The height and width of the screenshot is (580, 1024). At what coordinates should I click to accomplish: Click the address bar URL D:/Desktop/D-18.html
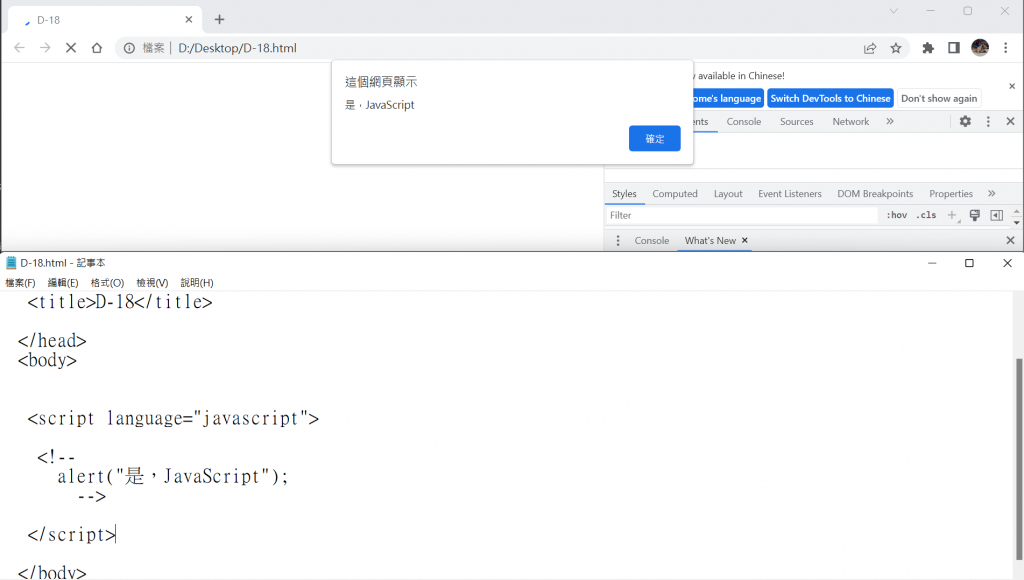(237, 48)
